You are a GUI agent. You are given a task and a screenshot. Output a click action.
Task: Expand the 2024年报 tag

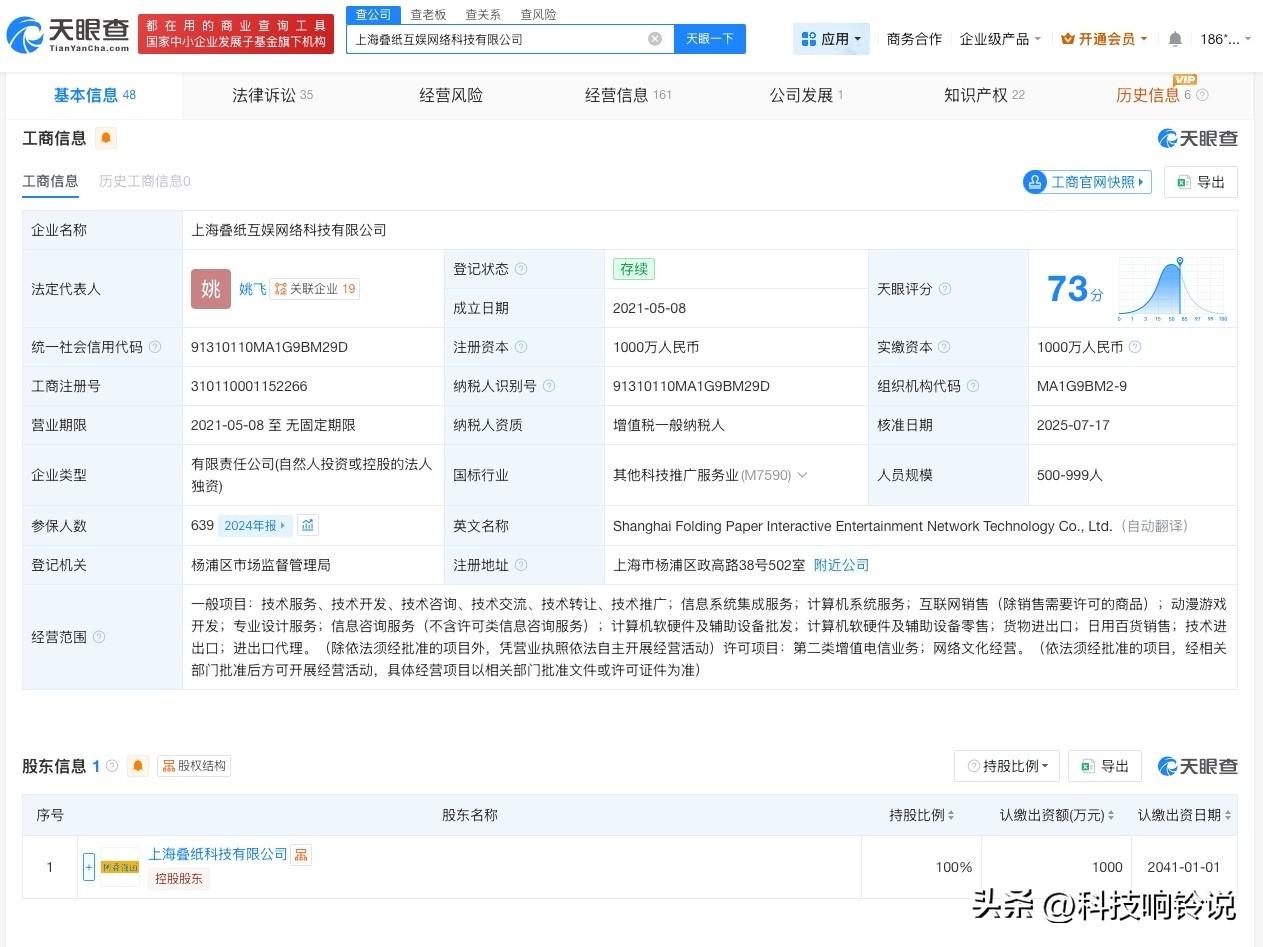coord(255,525)
